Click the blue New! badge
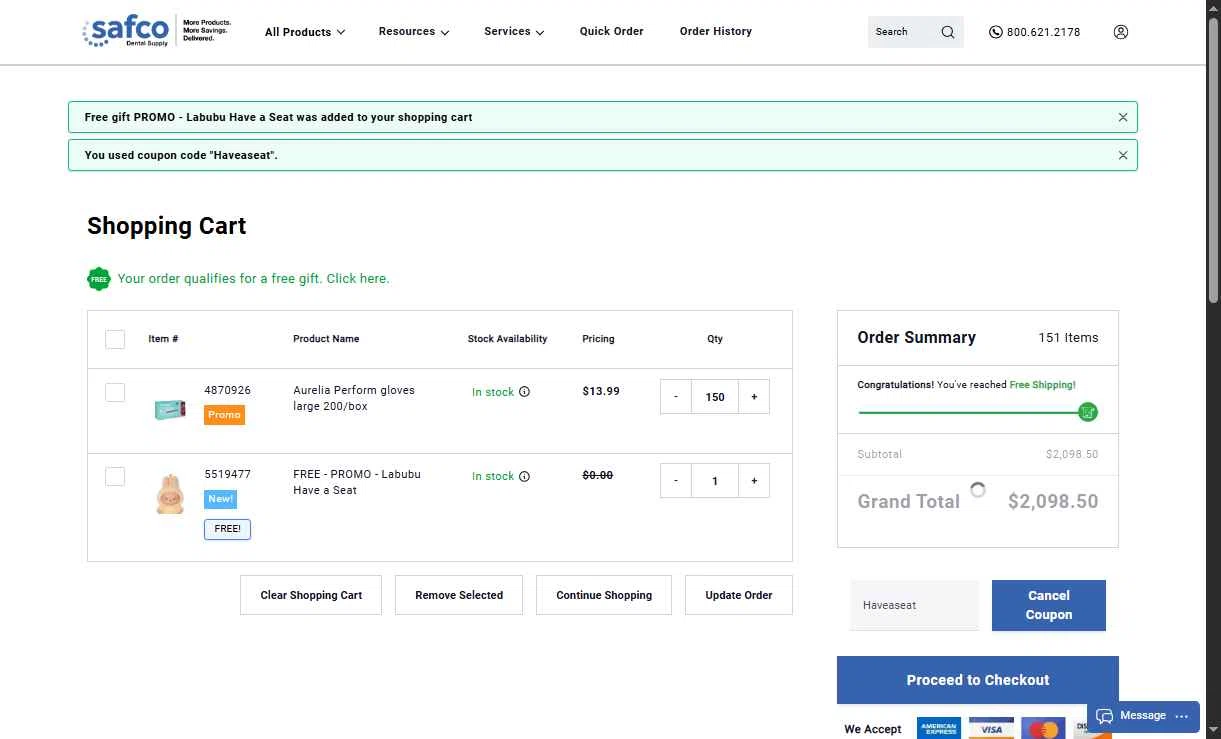The image size is (1221, 739). coord(220,499)
